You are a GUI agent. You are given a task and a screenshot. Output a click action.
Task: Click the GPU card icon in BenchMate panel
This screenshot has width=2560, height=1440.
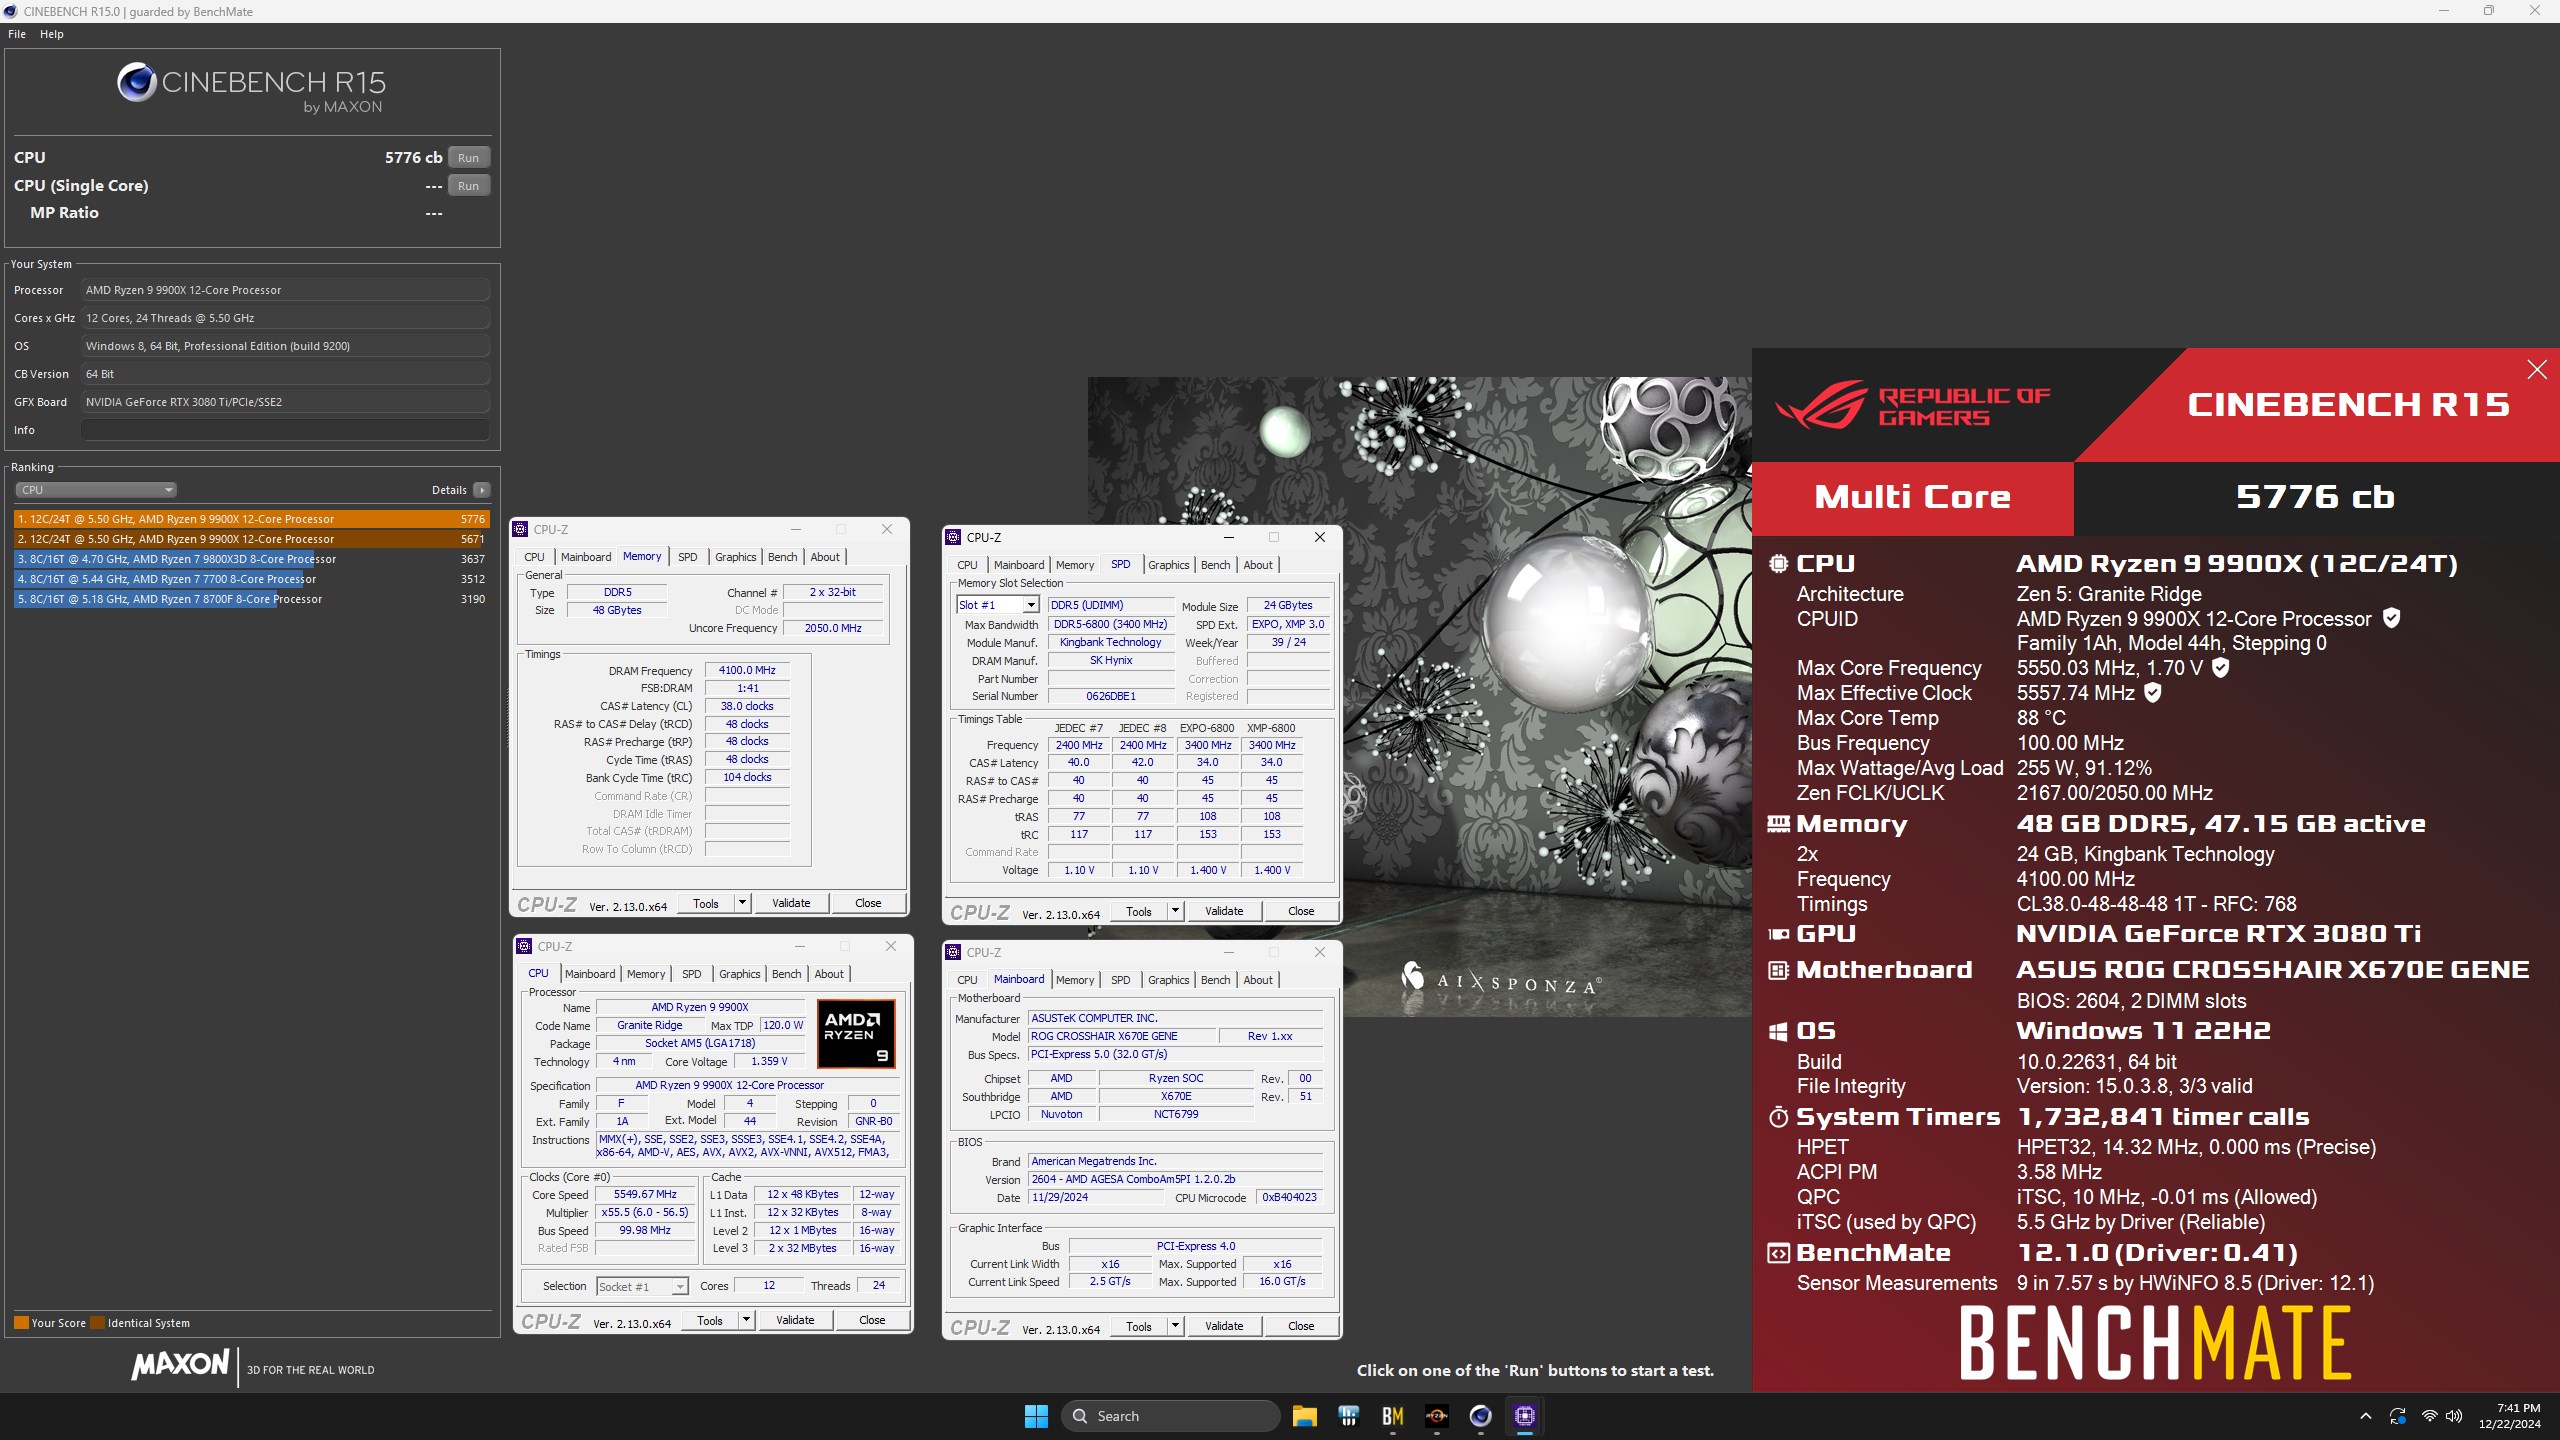[x=1779, y=934]
